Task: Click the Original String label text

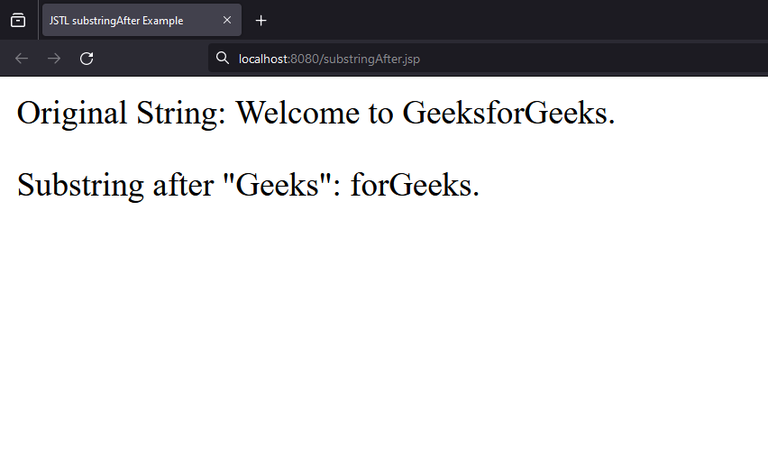Action: [x=121, y=114]
